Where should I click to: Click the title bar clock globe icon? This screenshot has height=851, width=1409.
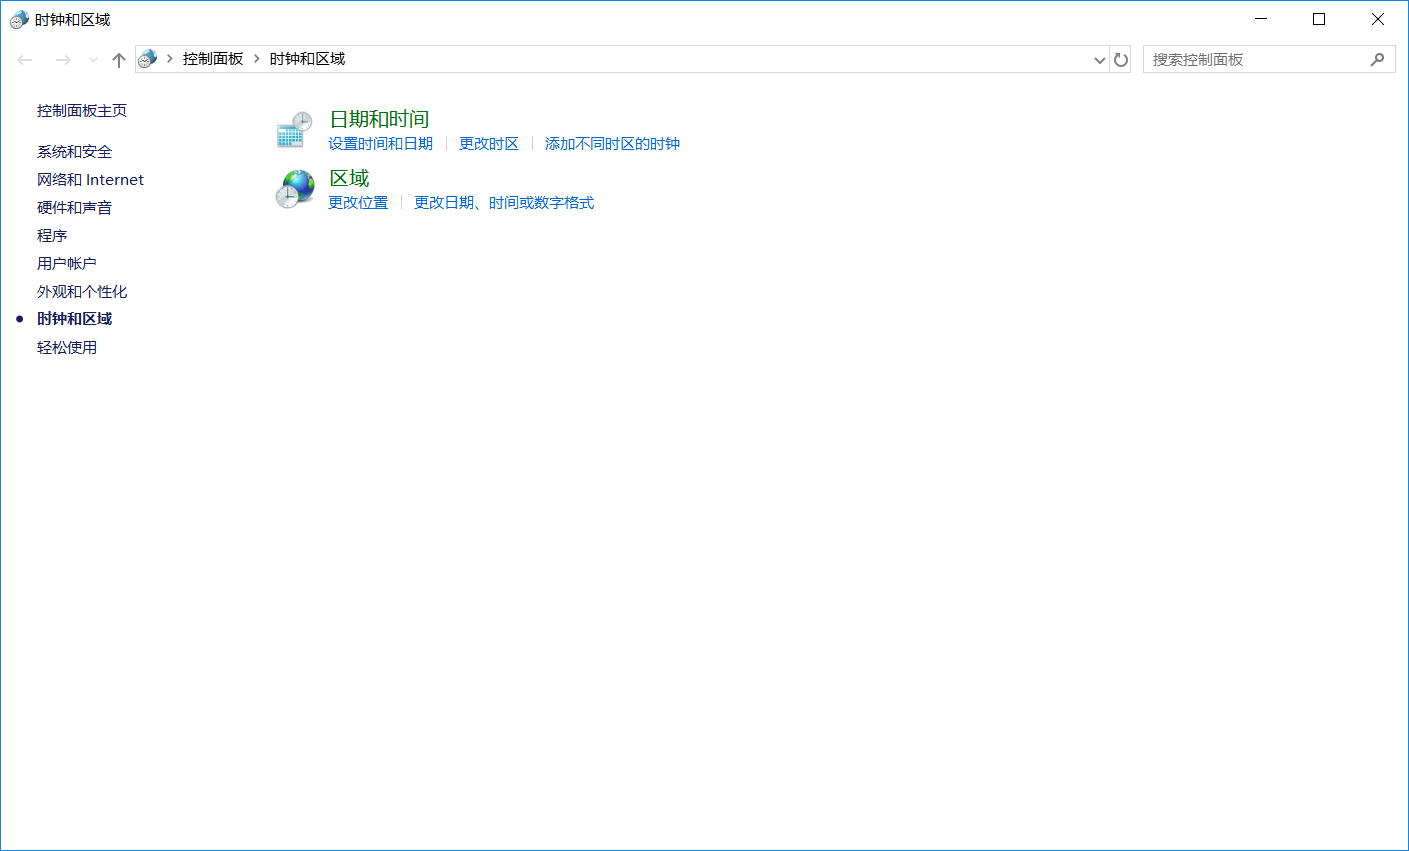19,19
